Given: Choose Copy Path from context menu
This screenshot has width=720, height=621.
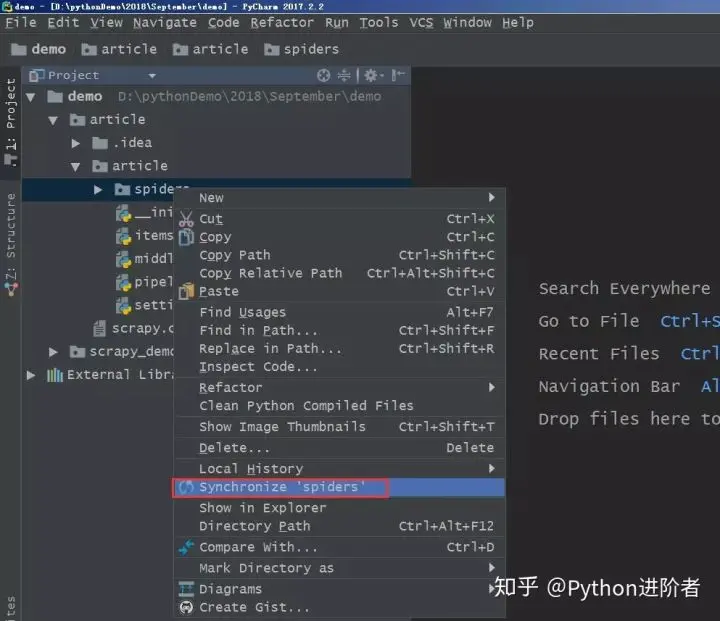Looking at the screenshot, I should (x=340, y=255).
